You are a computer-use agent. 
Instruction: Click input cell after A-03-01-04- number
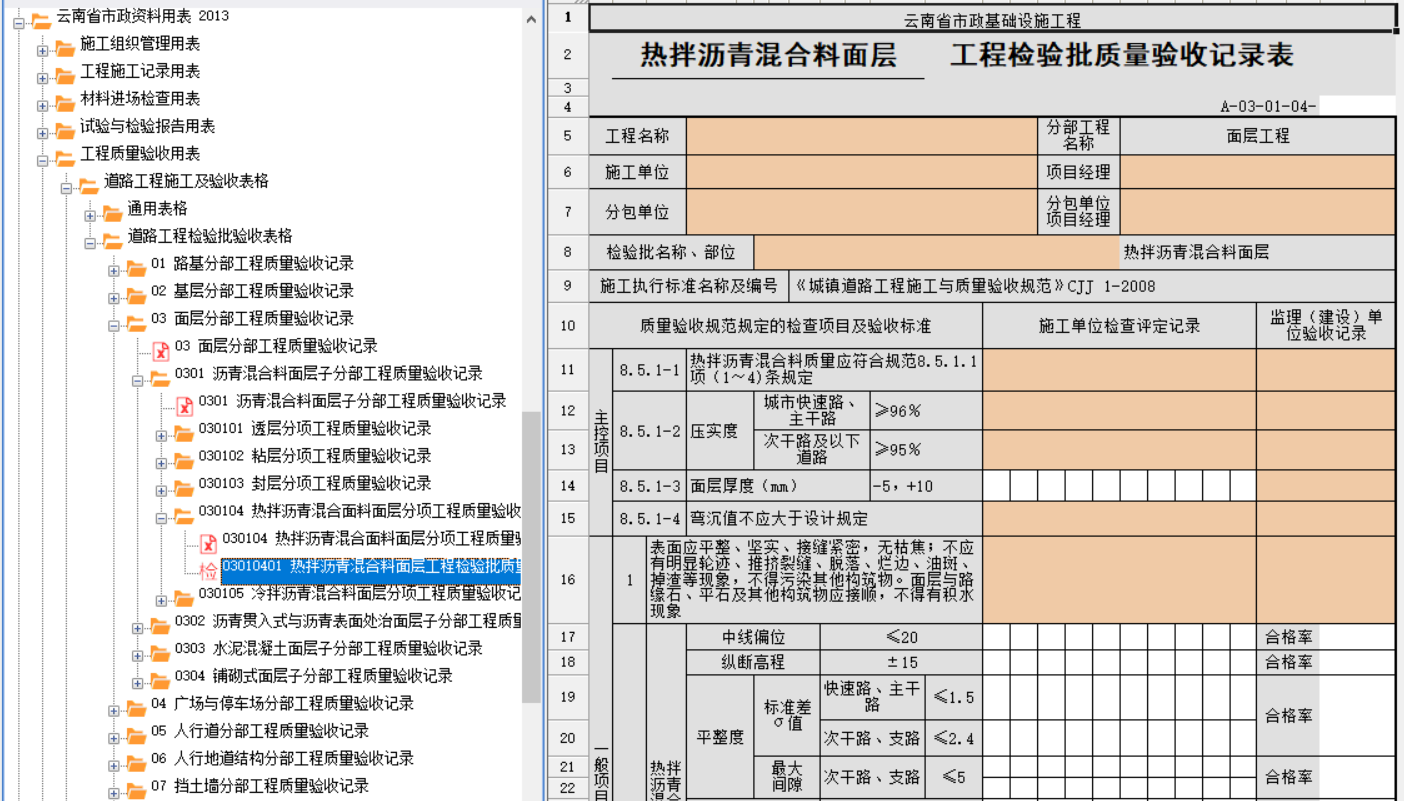click(1356, 106)
